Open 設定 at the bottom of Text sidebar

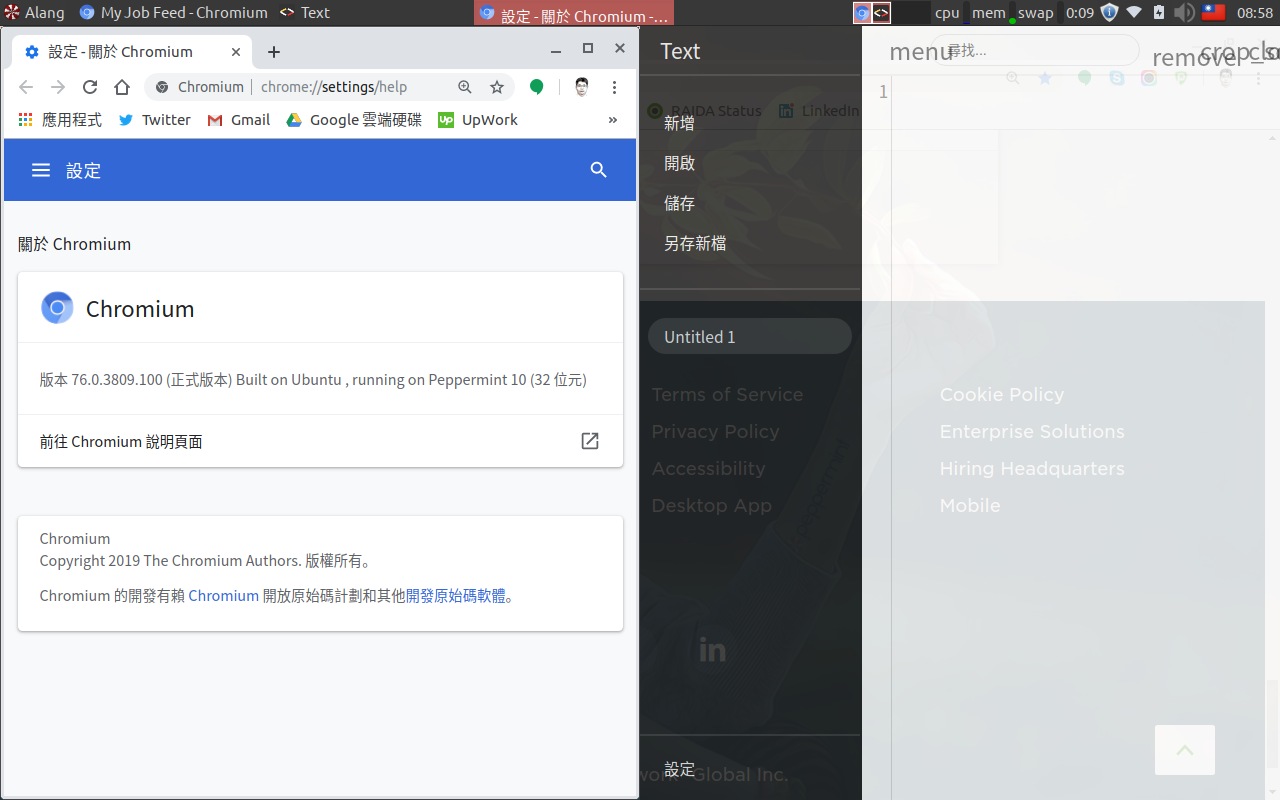coord(680,769)
